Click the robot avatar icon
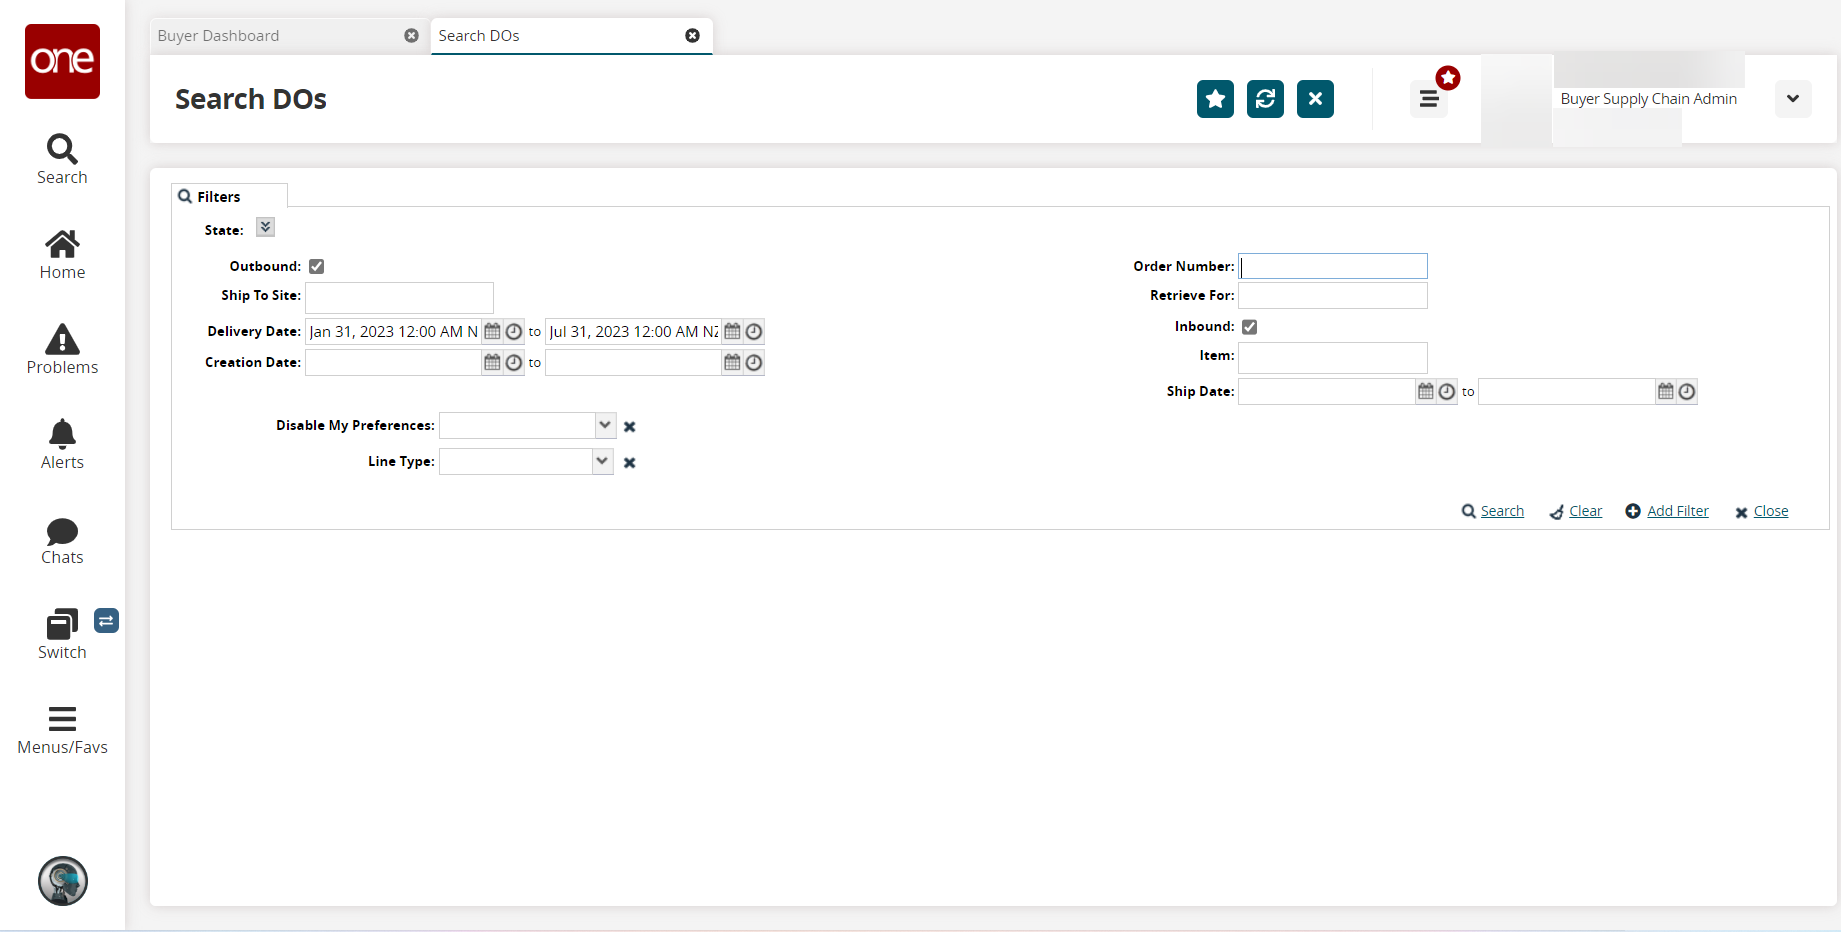The image size is (1841, 932). coord(63,881)
